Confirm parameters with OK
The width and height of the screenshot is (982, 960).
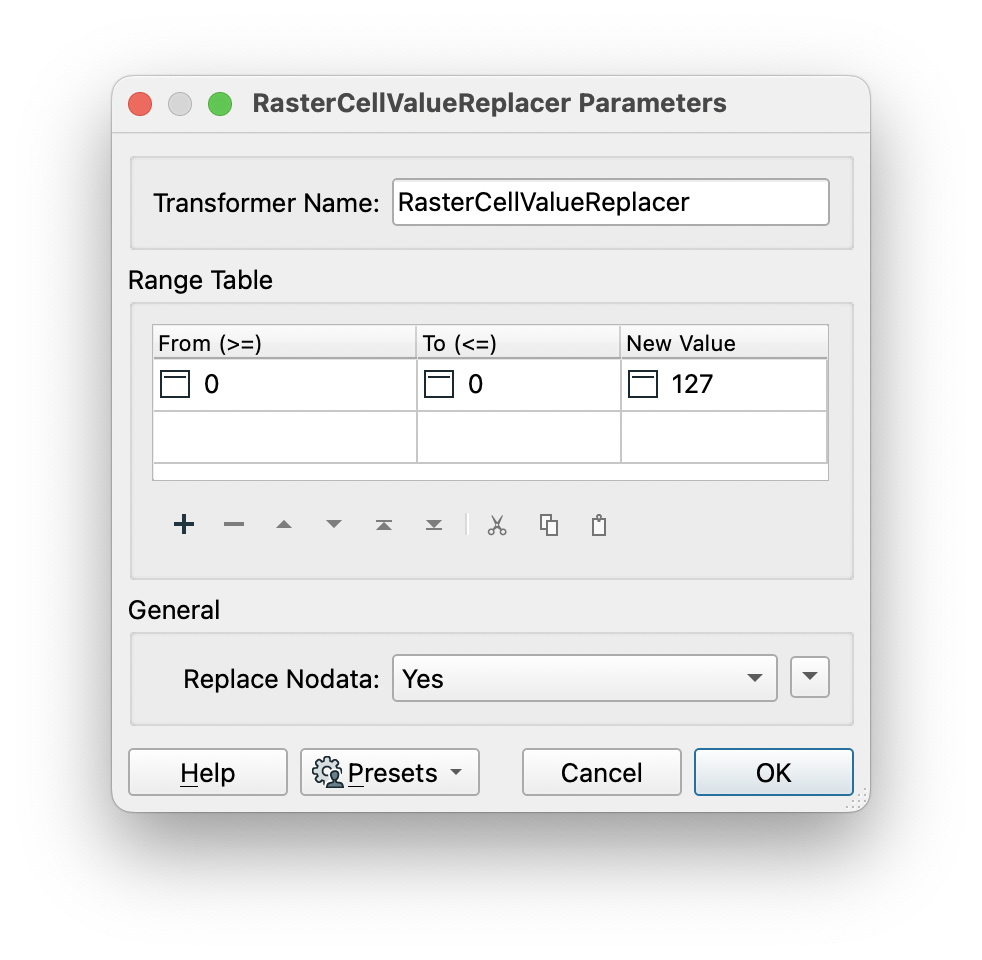click(773, 772)
